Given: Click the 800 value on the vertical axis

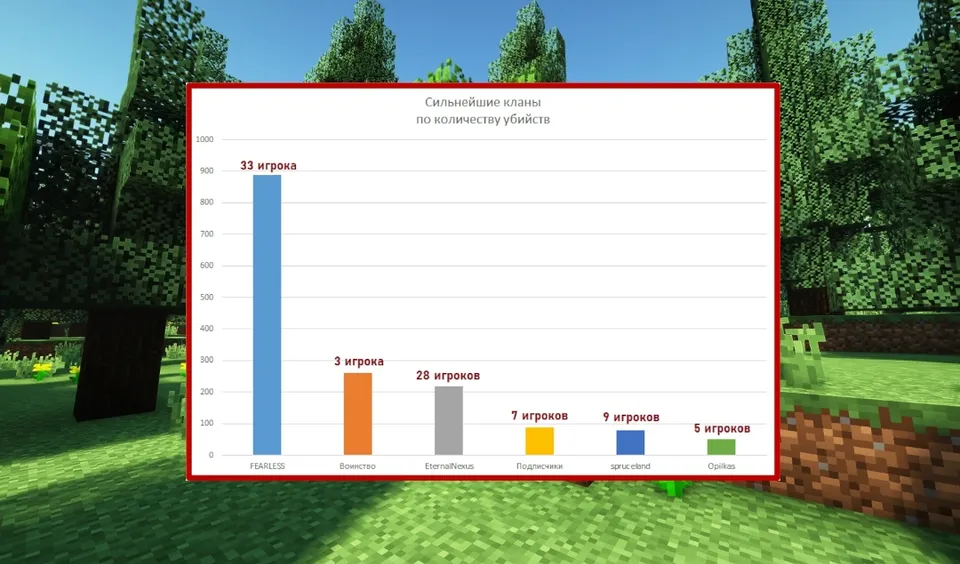Looking at the screenshot, I should 207,202.
